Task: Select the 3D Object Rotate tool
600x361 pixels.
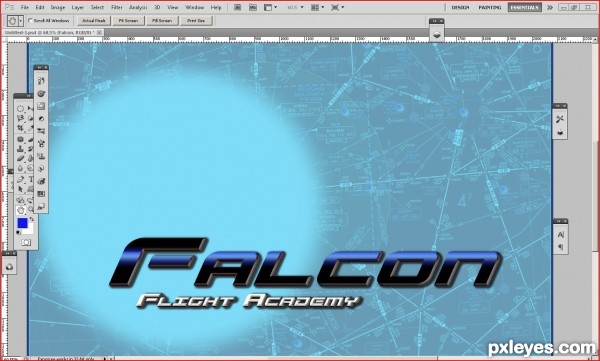Action: (x=20, y=200)
